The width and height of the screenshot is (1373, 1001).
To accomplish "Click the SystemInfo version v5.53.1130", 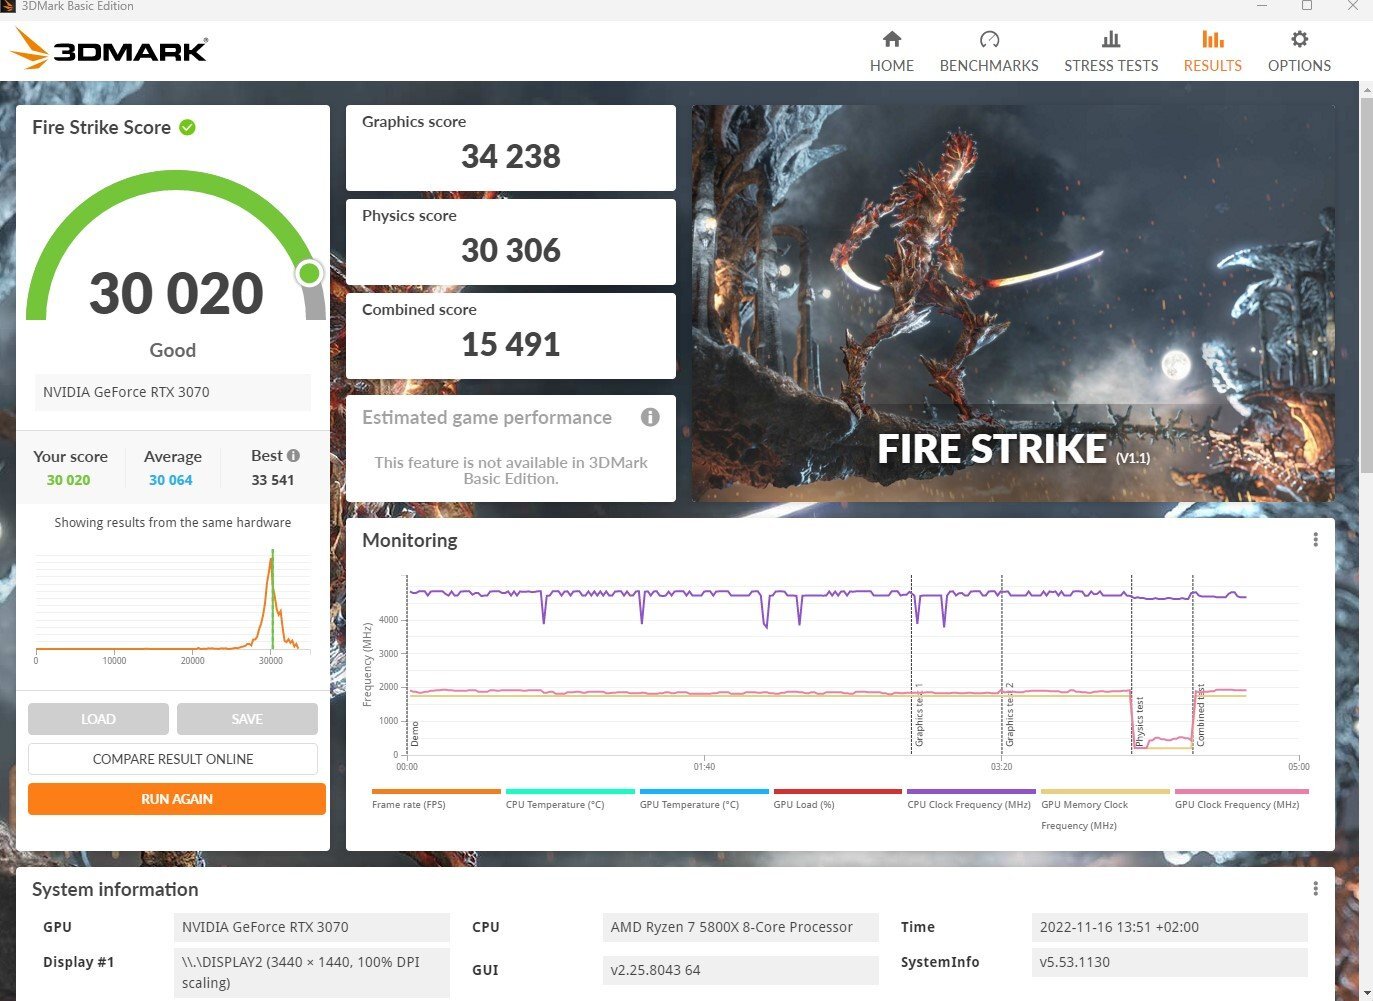I will (x=1169, y=962).
